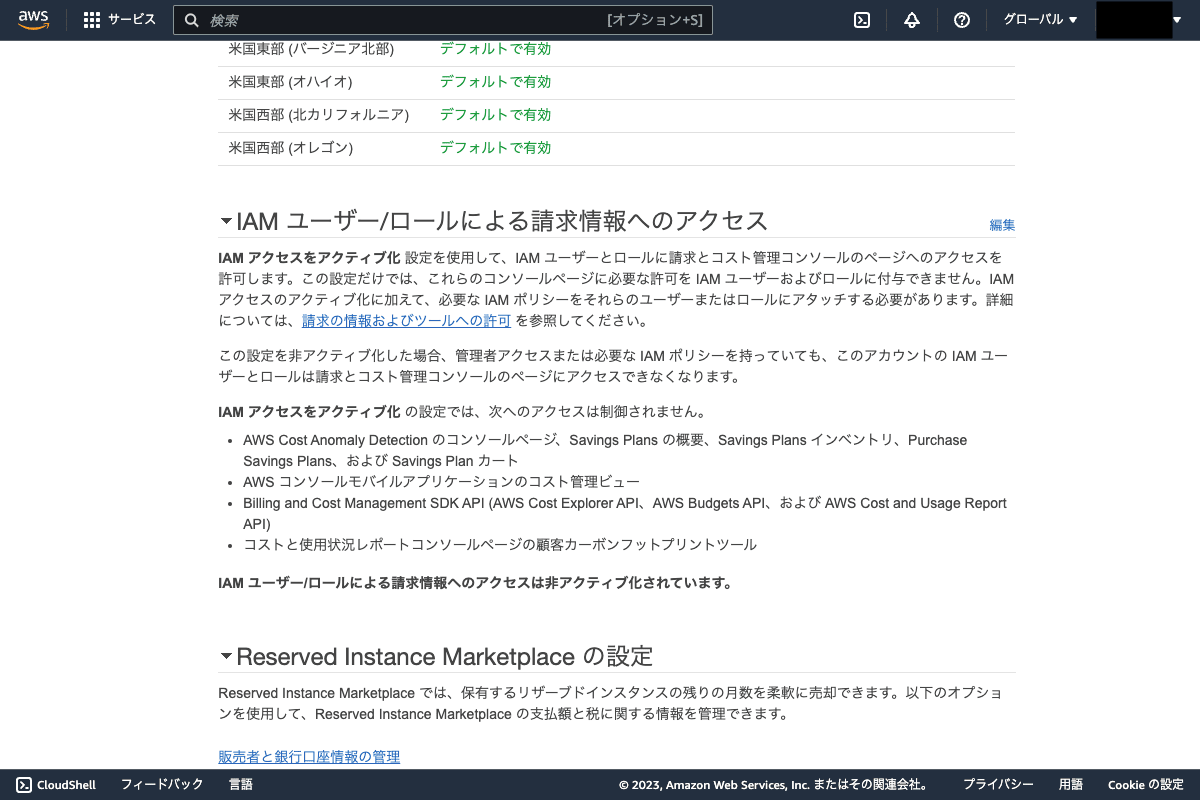Collapse the IAM ユーザー/ロール section
1200x800 pixels.
(226, 221)
